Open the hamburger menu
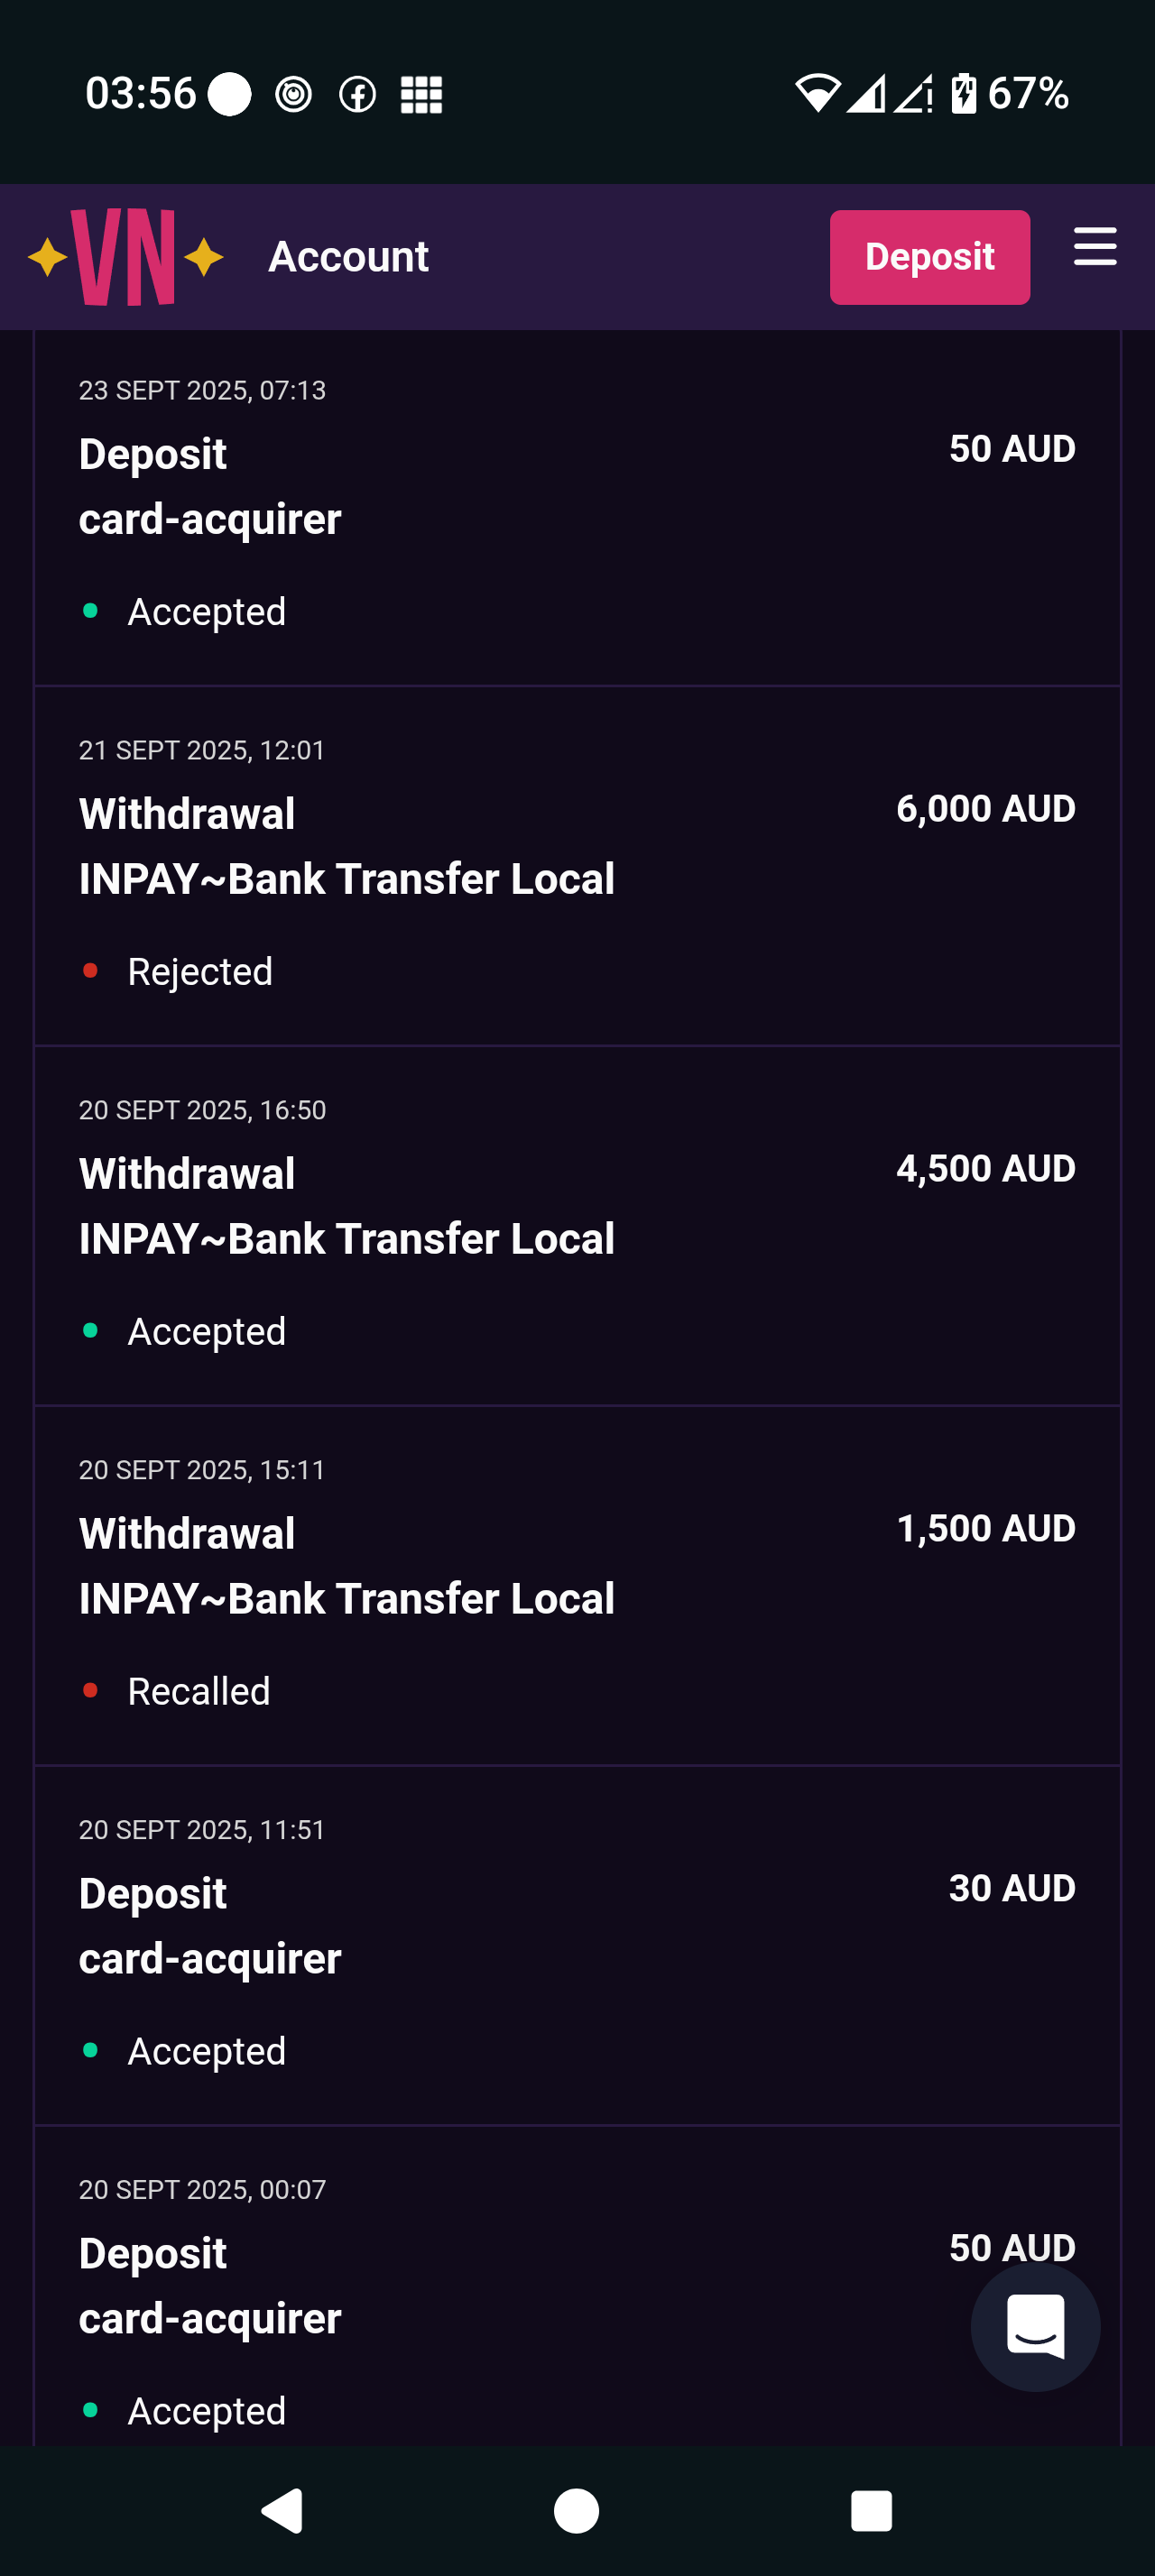Image resolution: width=1155 pixels, height=2576 pixels. (x=1094, y=247)
